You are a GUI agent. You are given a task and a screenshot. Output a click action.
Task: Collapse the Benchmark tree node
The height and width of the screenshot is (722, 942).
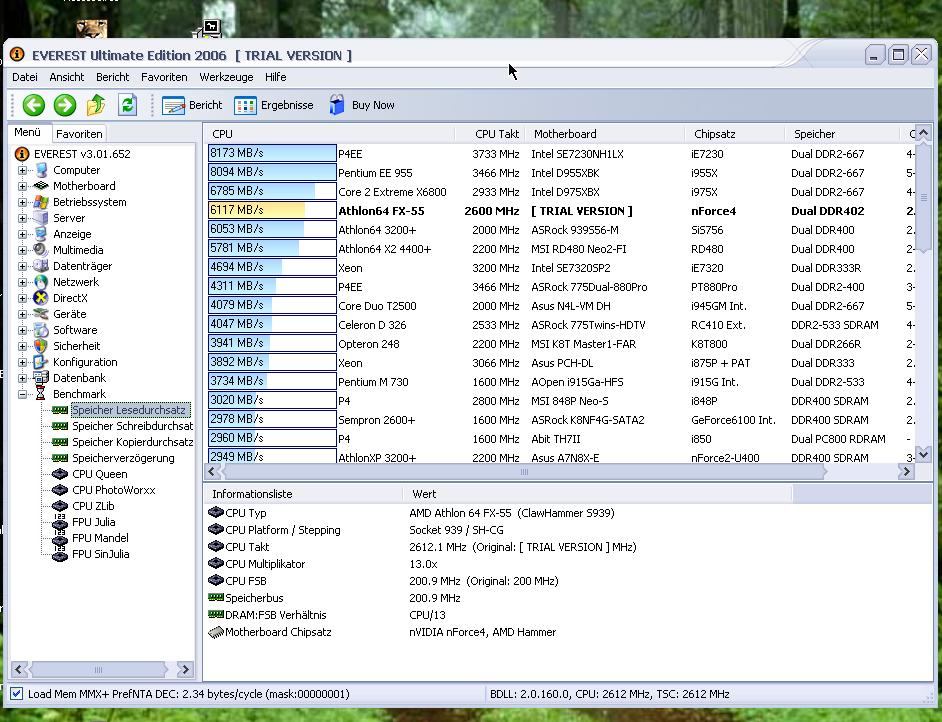(x=22, y=394)
